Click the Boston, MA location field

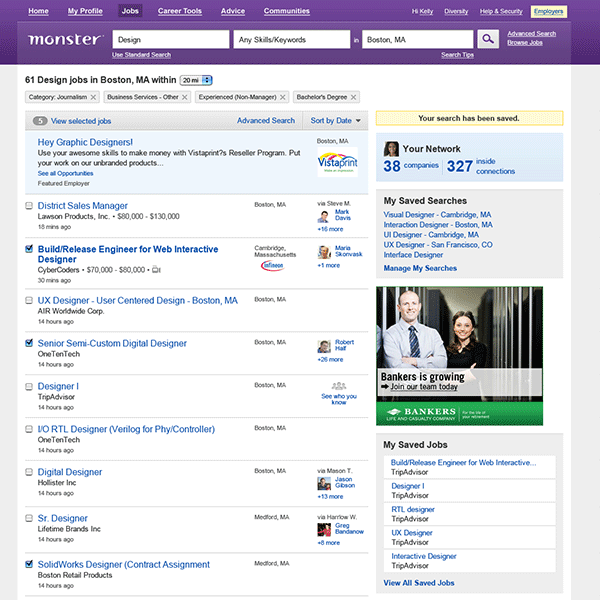[417, 39]
